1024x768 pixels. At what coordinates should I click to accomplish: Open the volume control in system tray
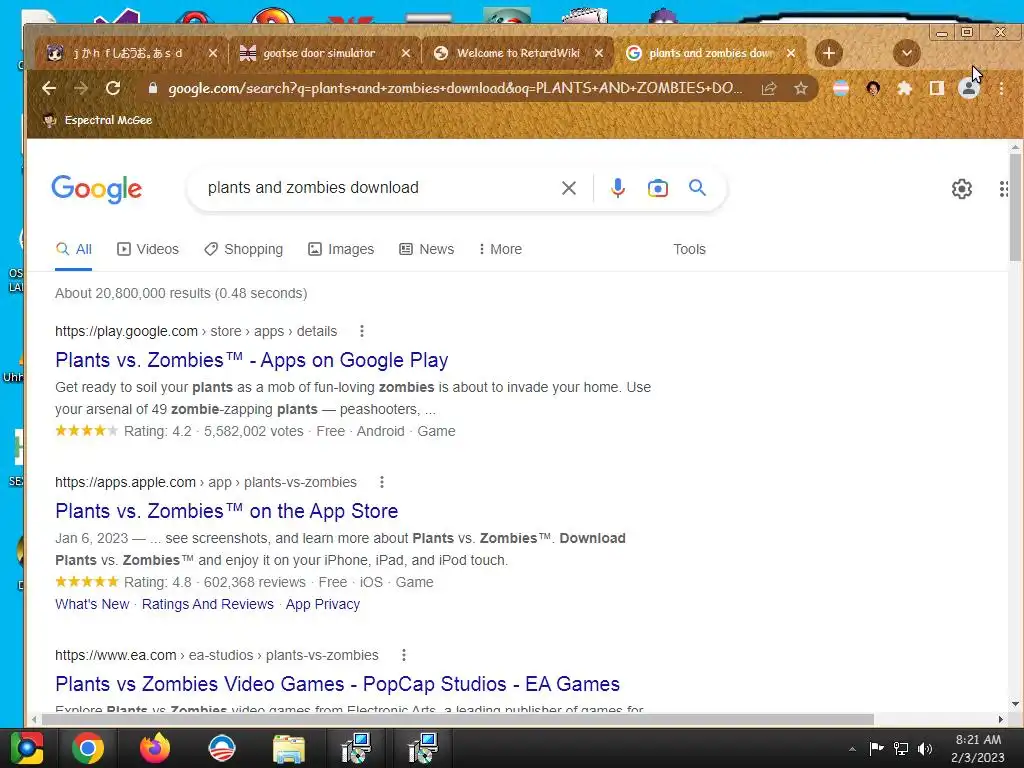(x=925, y=748)
